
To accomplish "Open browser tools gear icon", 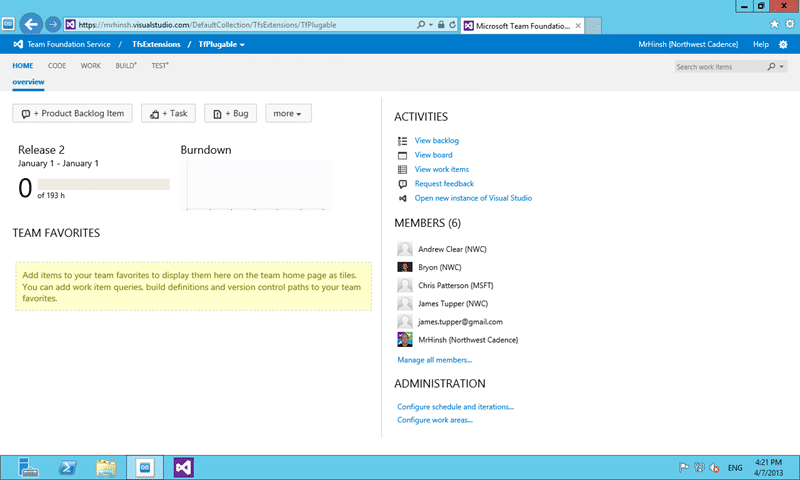I will coord(790,24).
